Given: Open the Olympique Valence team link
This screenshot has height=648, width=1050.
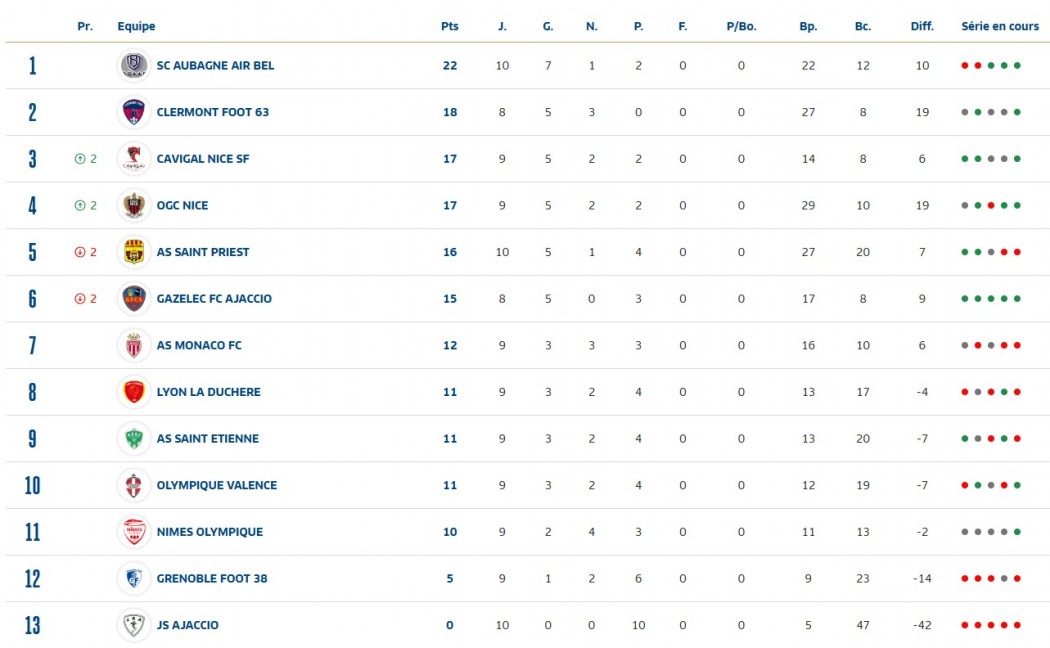Looking at the screenshot, I should (216, 486).
